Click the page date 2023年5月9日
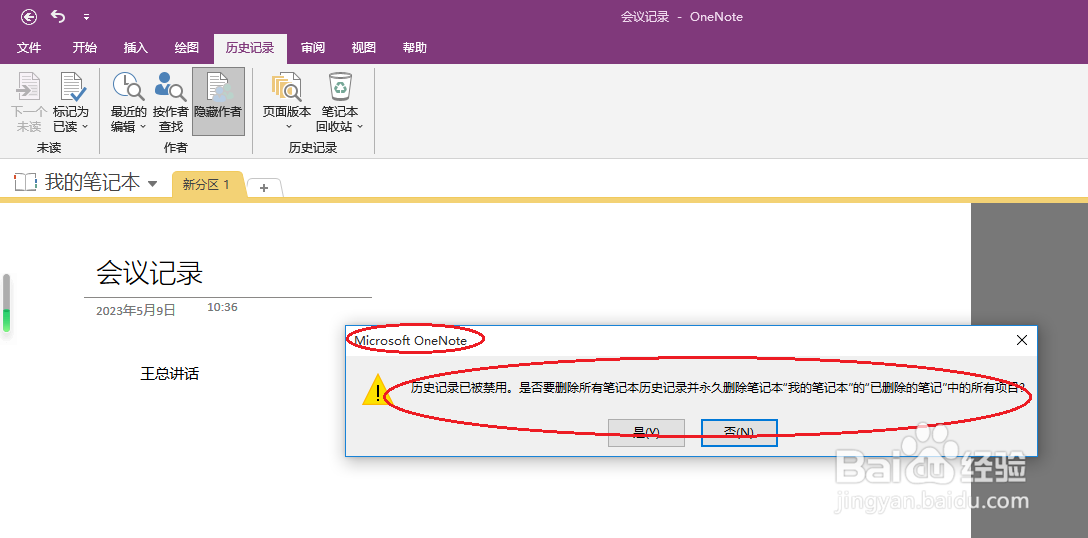This screenshot has width=1088, height=538. point(136,310)
